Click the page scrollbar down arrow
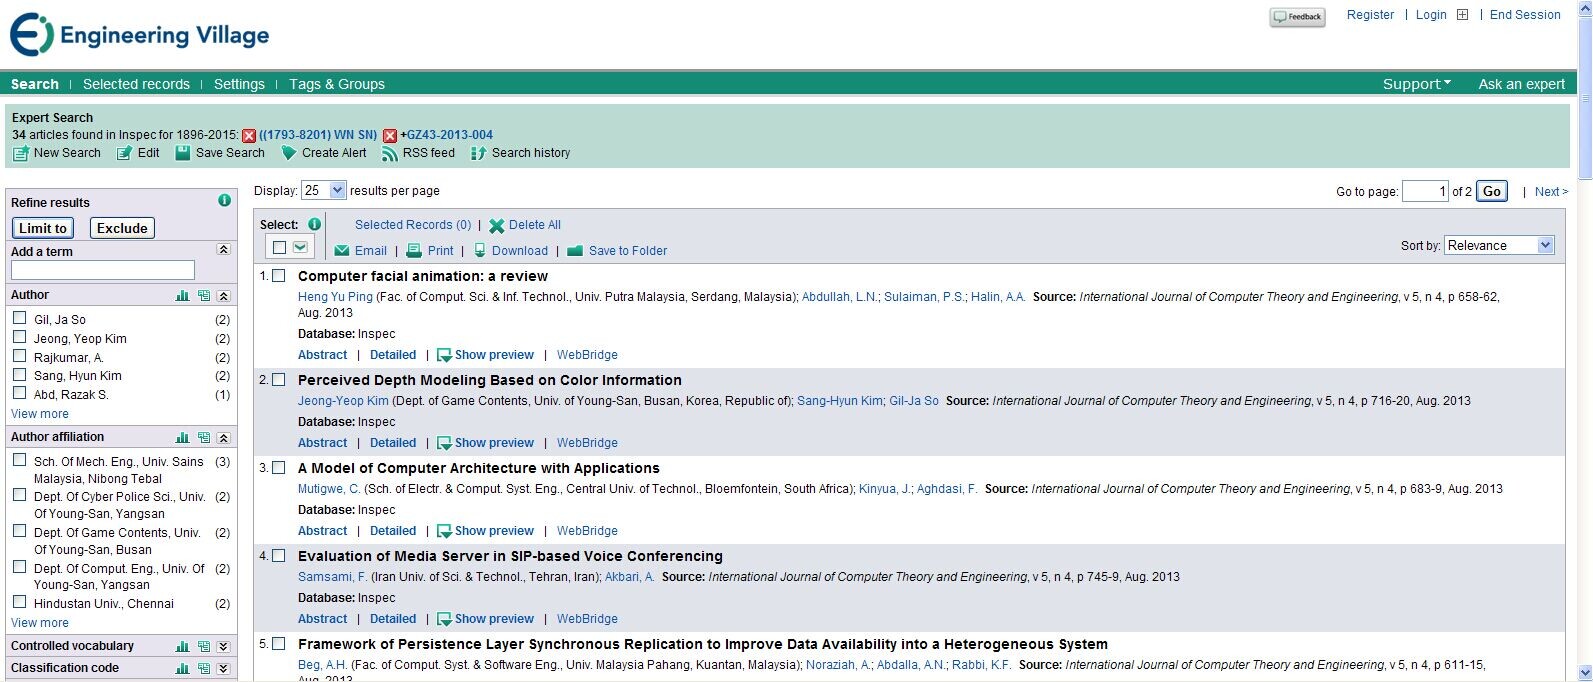 click(x=1585, y=673)
